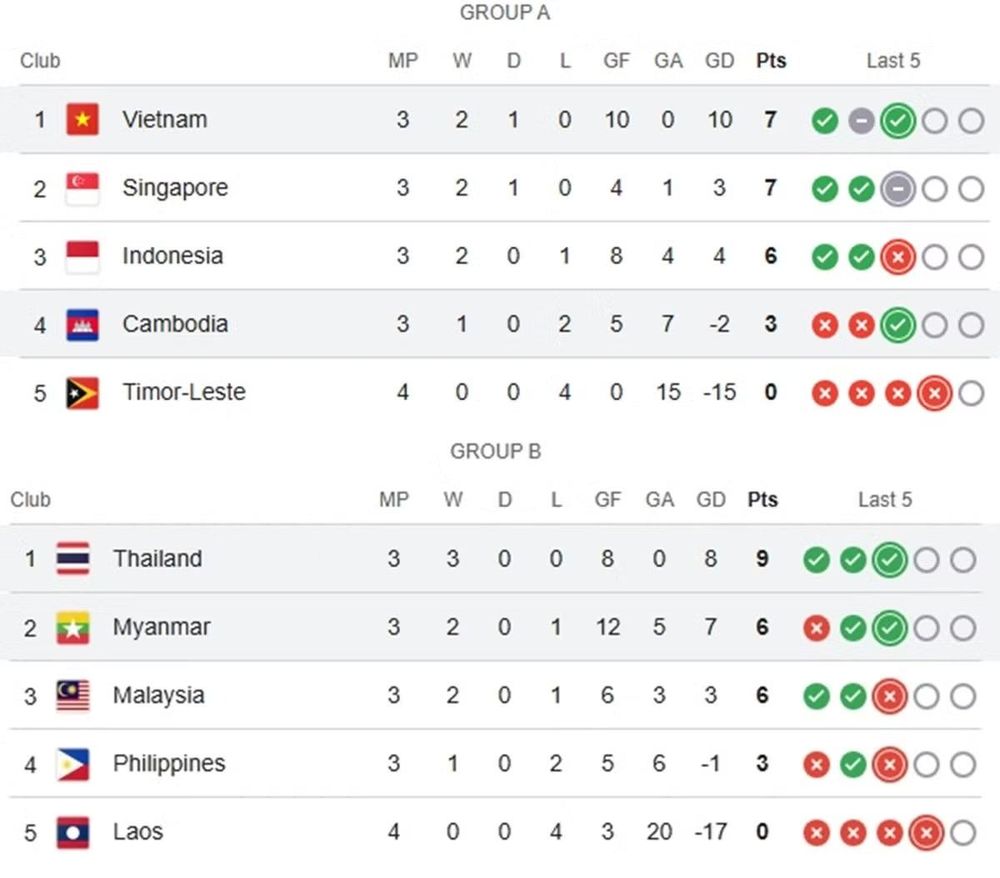
Task: Click the Philippines flag icon
Action: 73,764
